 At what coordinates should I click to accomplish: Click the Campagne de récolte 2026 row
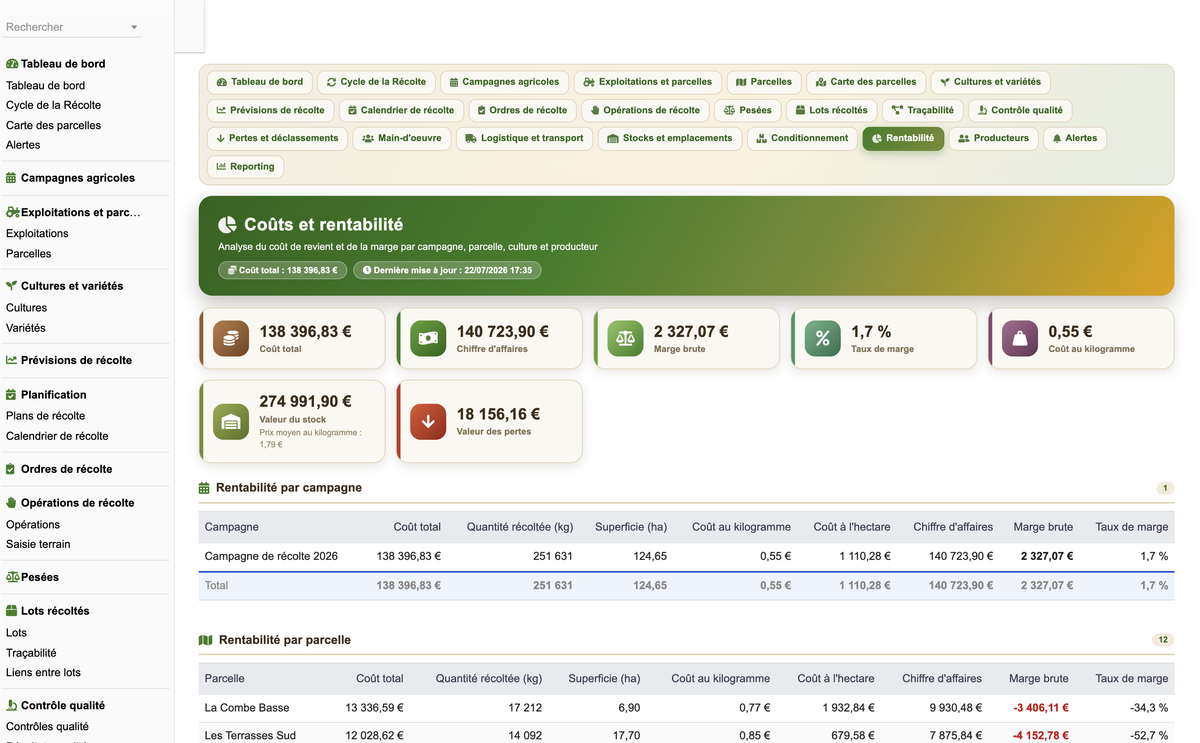(x=686, y=556)
